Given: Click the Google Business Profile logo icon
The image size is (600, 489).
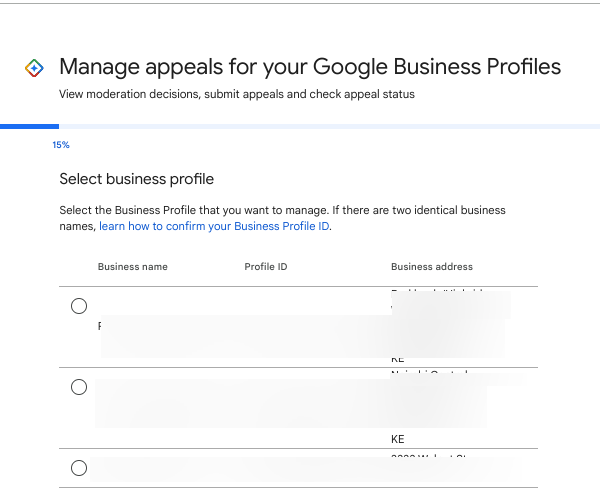Looking at the screenshot, I should point(34,68).
